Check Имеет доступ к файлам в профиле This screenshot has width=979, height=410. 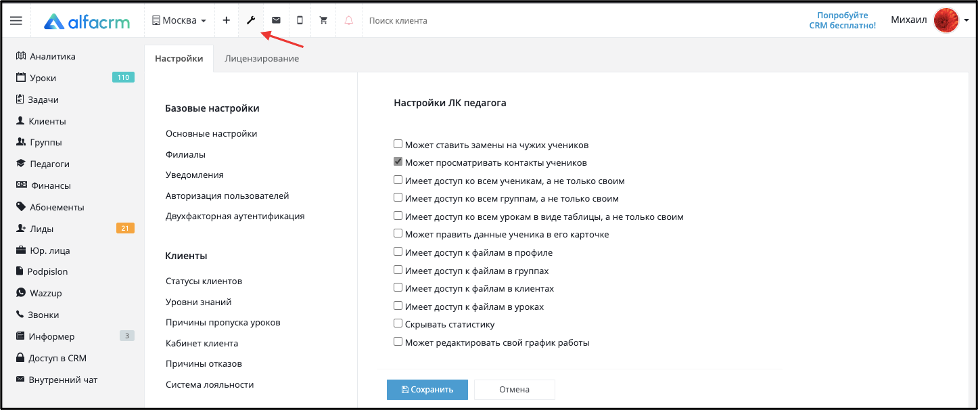398,253
